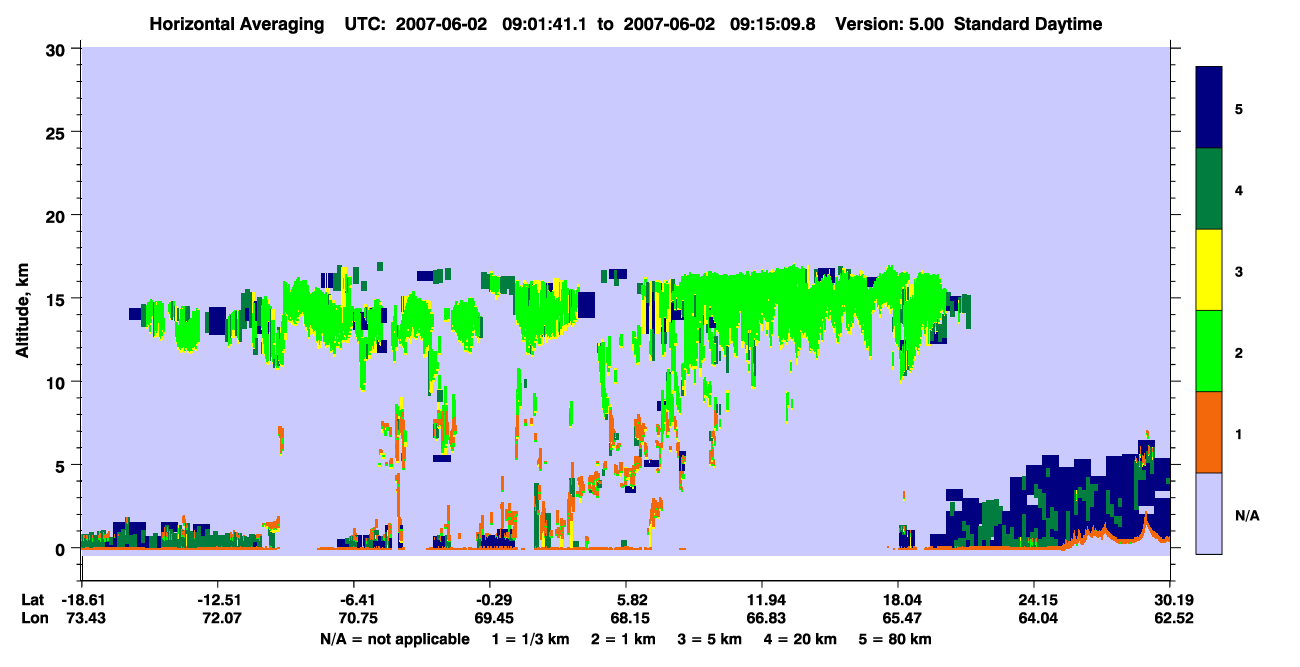This screenshot has width=1300, height=667.
Task: Click the colorbar label 3
Action: coord(1239,270)
